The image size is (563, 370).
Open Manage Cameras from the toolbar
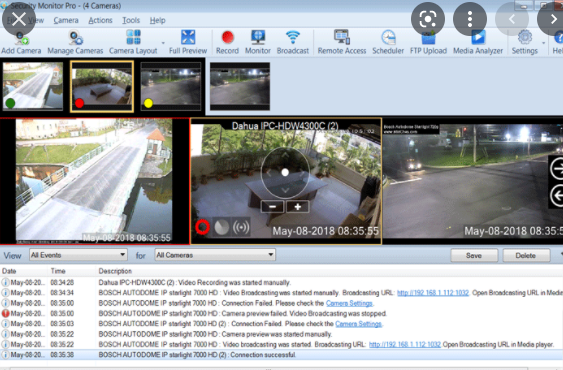(75, 42)
